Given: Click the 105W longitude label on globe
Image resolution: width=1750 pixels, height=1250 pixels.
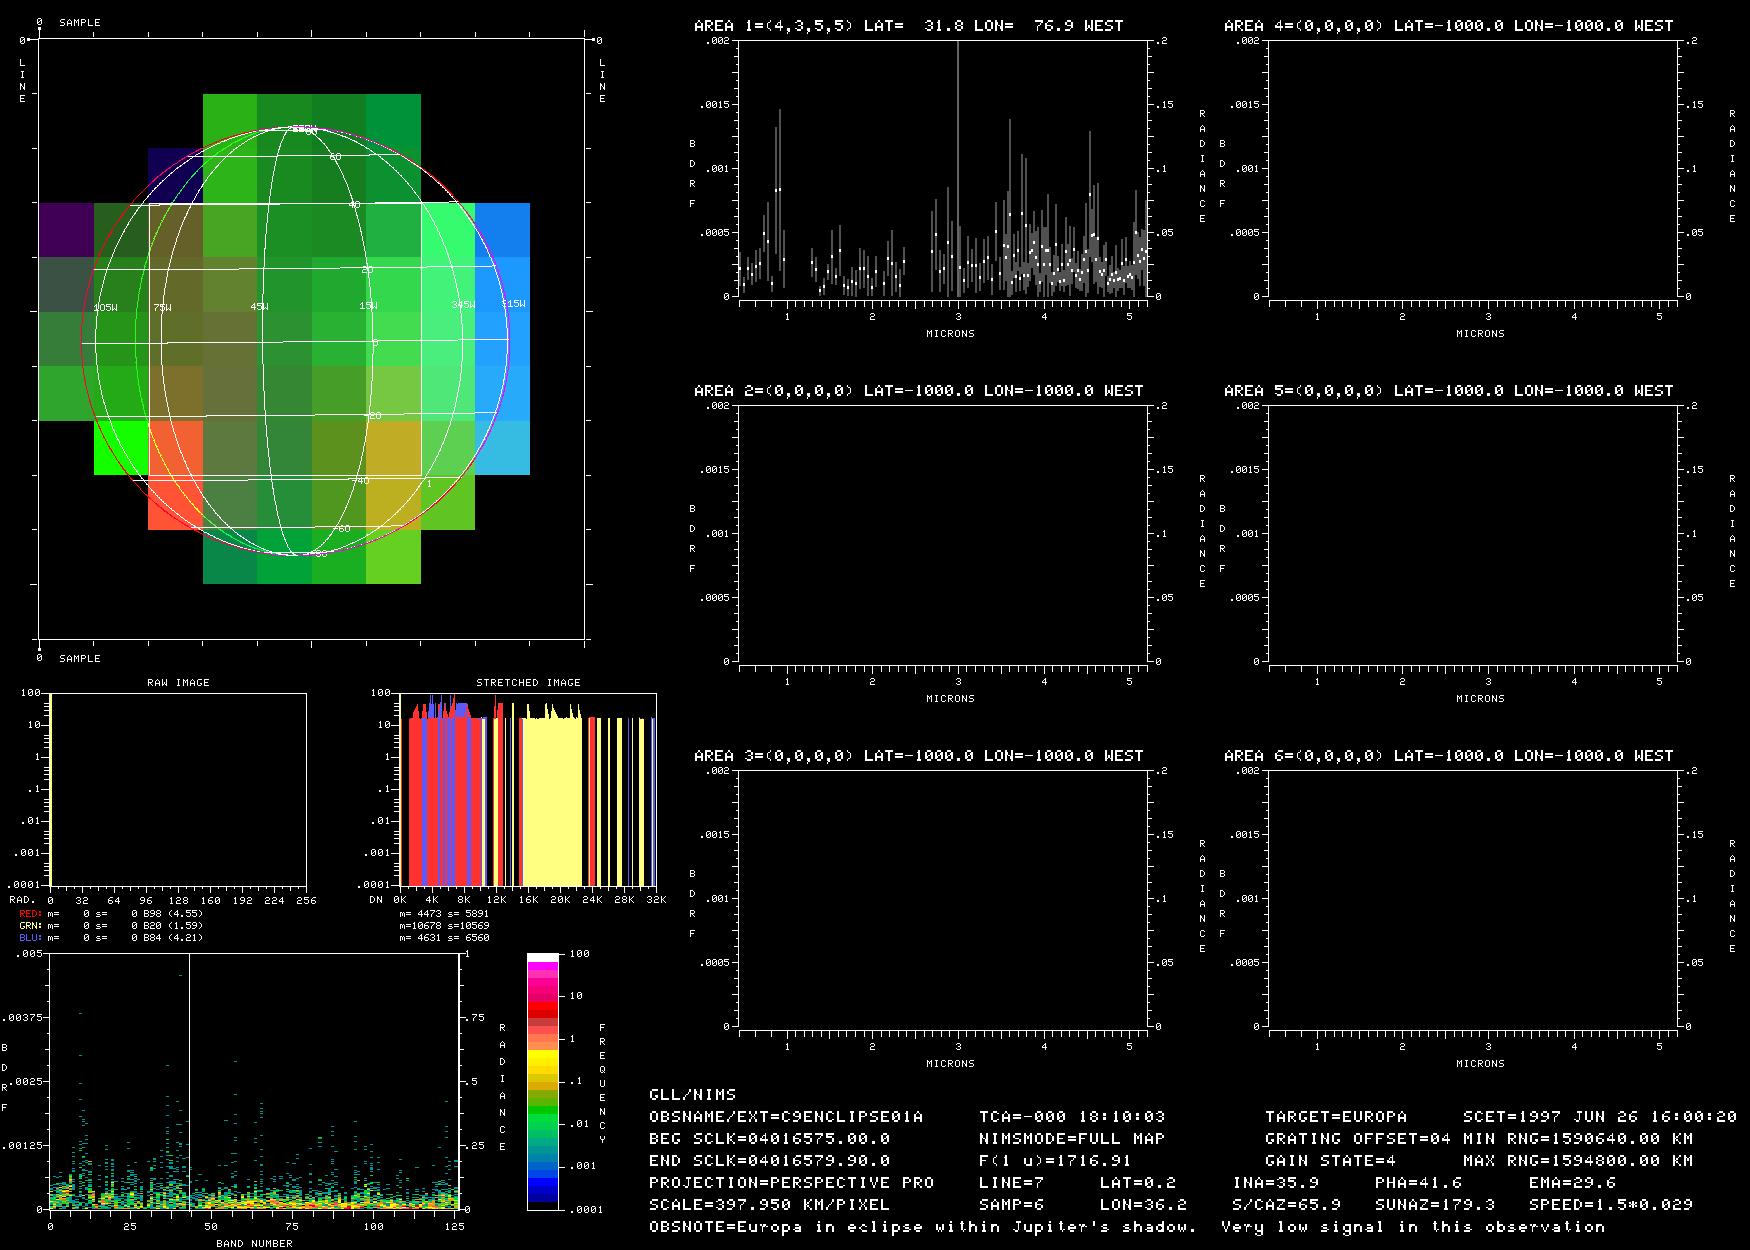Looking at the screenshot, I should (x=105, y=307).
